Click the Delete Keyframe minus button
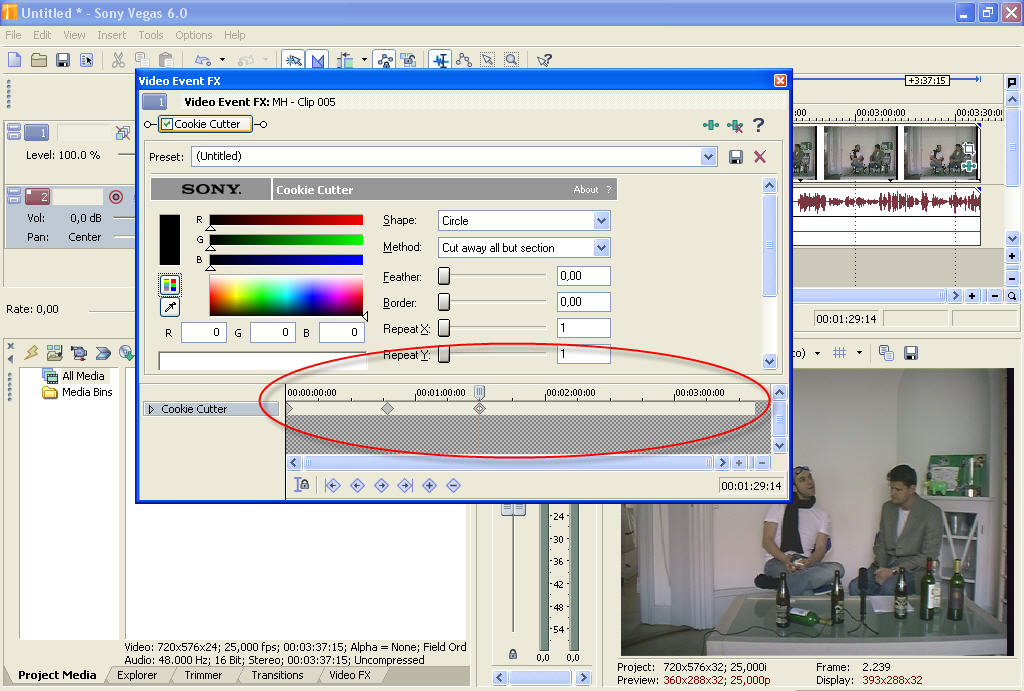This screenshot has width=1024, height=691. pyautogui.click(x=453, y=485)
